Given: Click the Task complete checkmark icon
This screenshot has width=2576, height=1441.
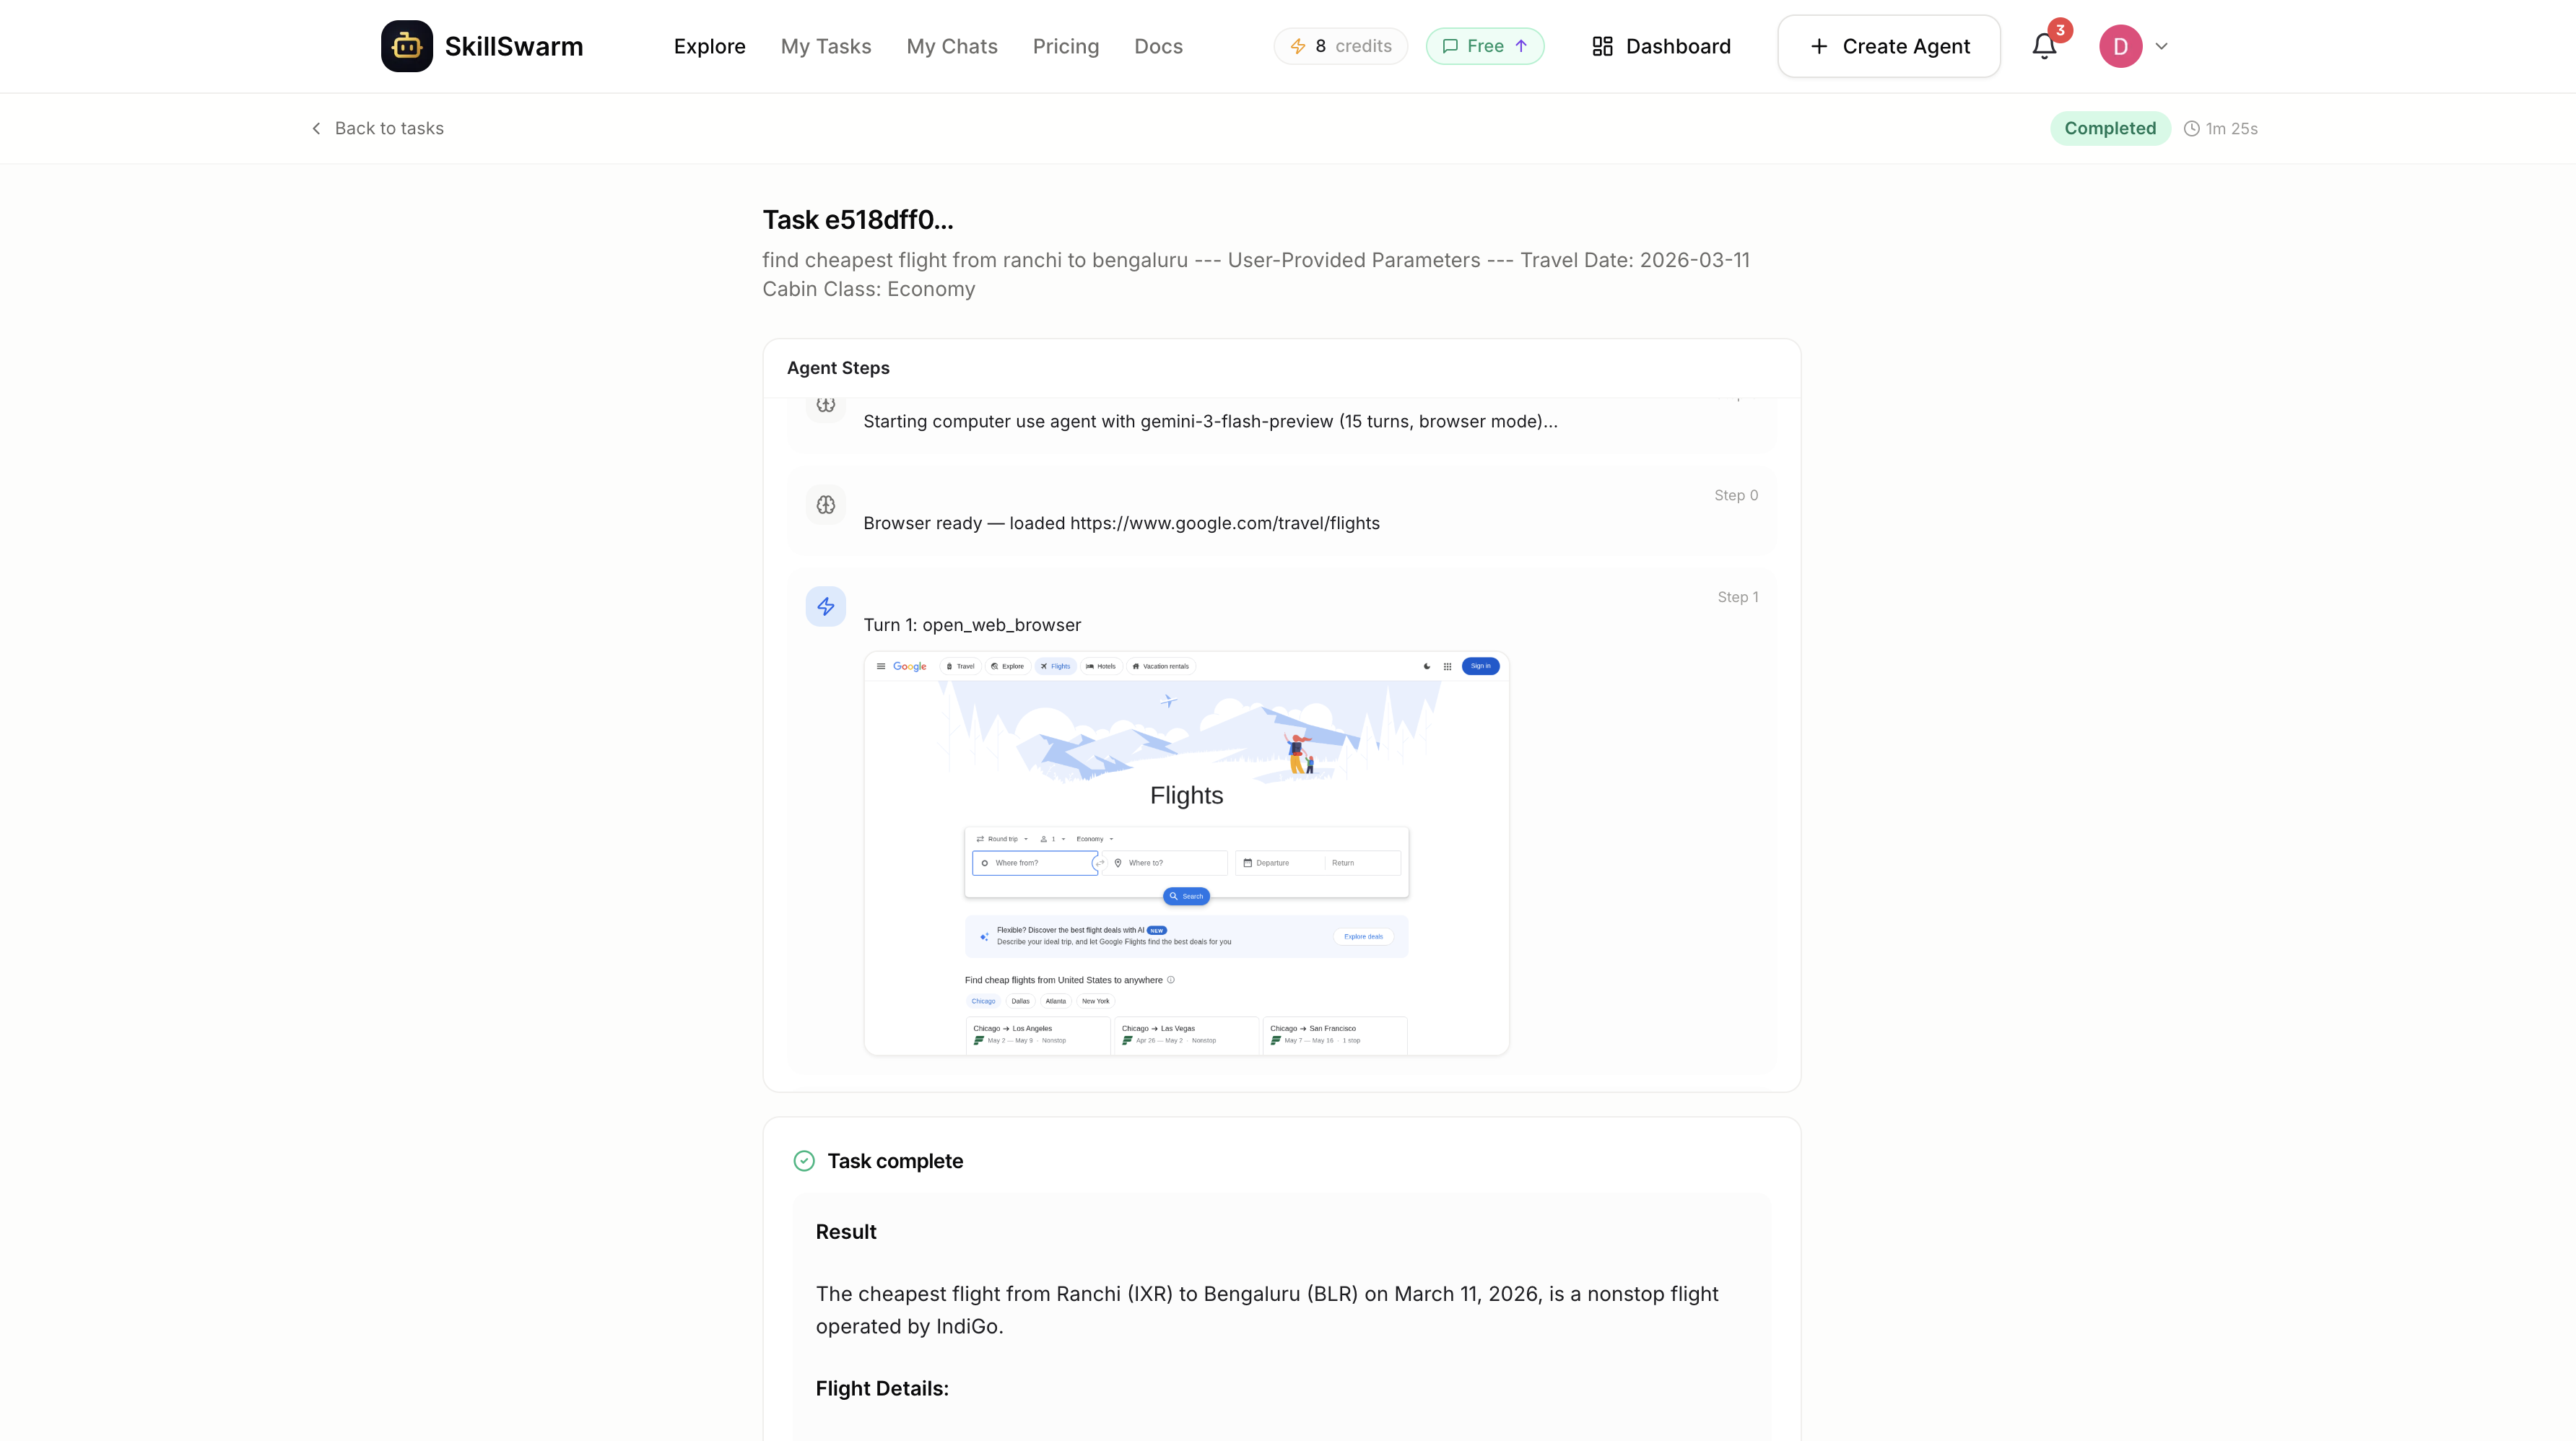Looking at the screenshot, I should tap(804, 1161).
